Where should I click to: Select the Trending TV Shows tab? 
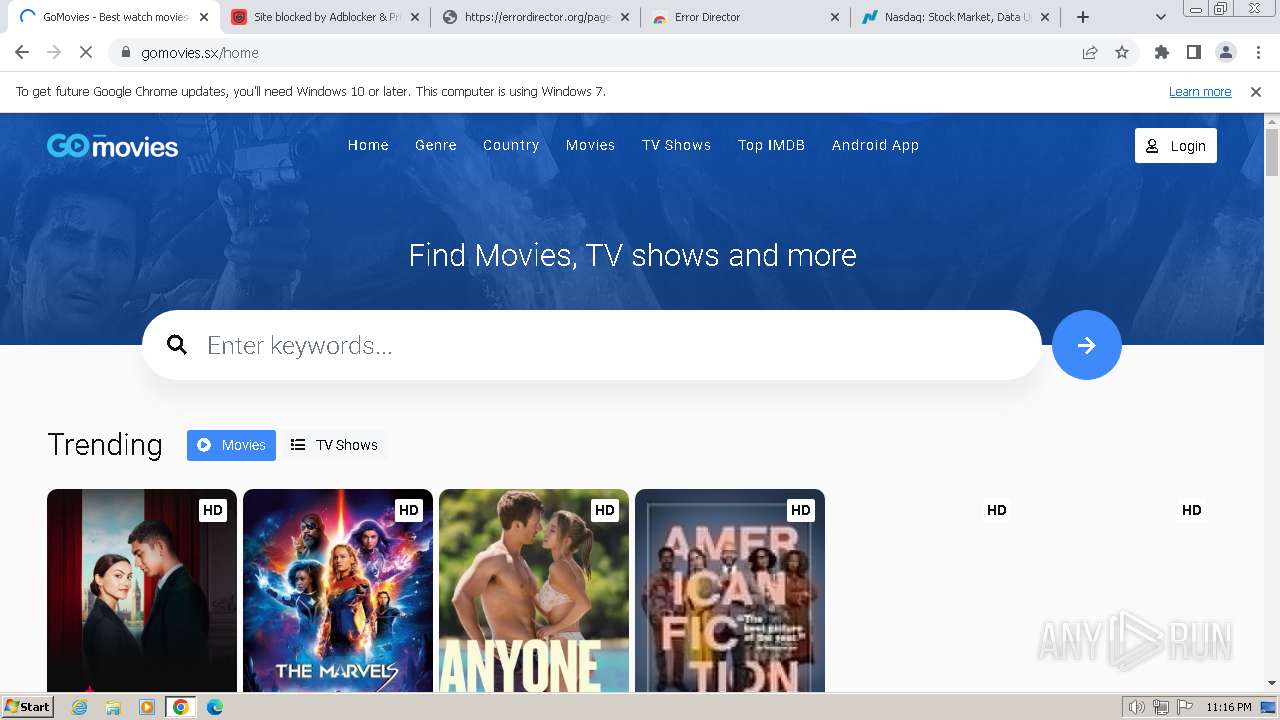click(x=334, y=445)
